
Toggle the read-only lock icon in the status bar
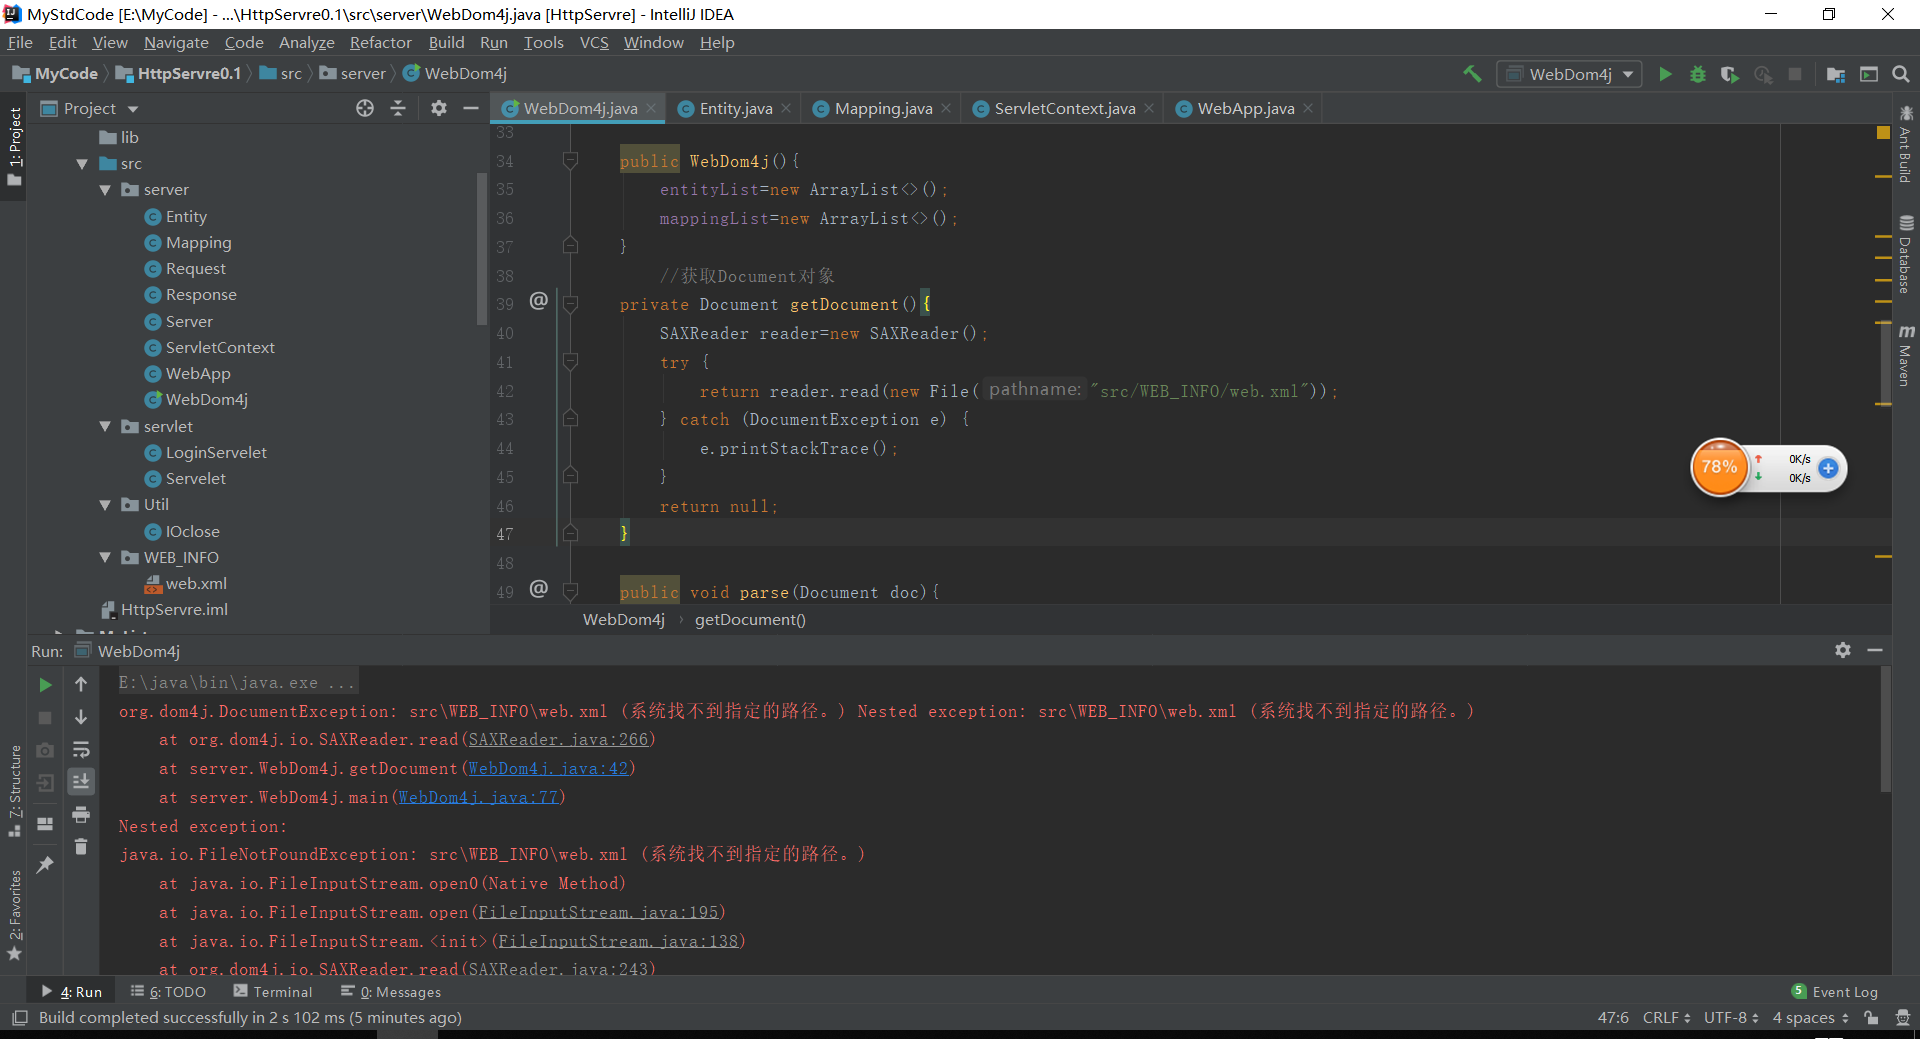coord(1871,1018)
